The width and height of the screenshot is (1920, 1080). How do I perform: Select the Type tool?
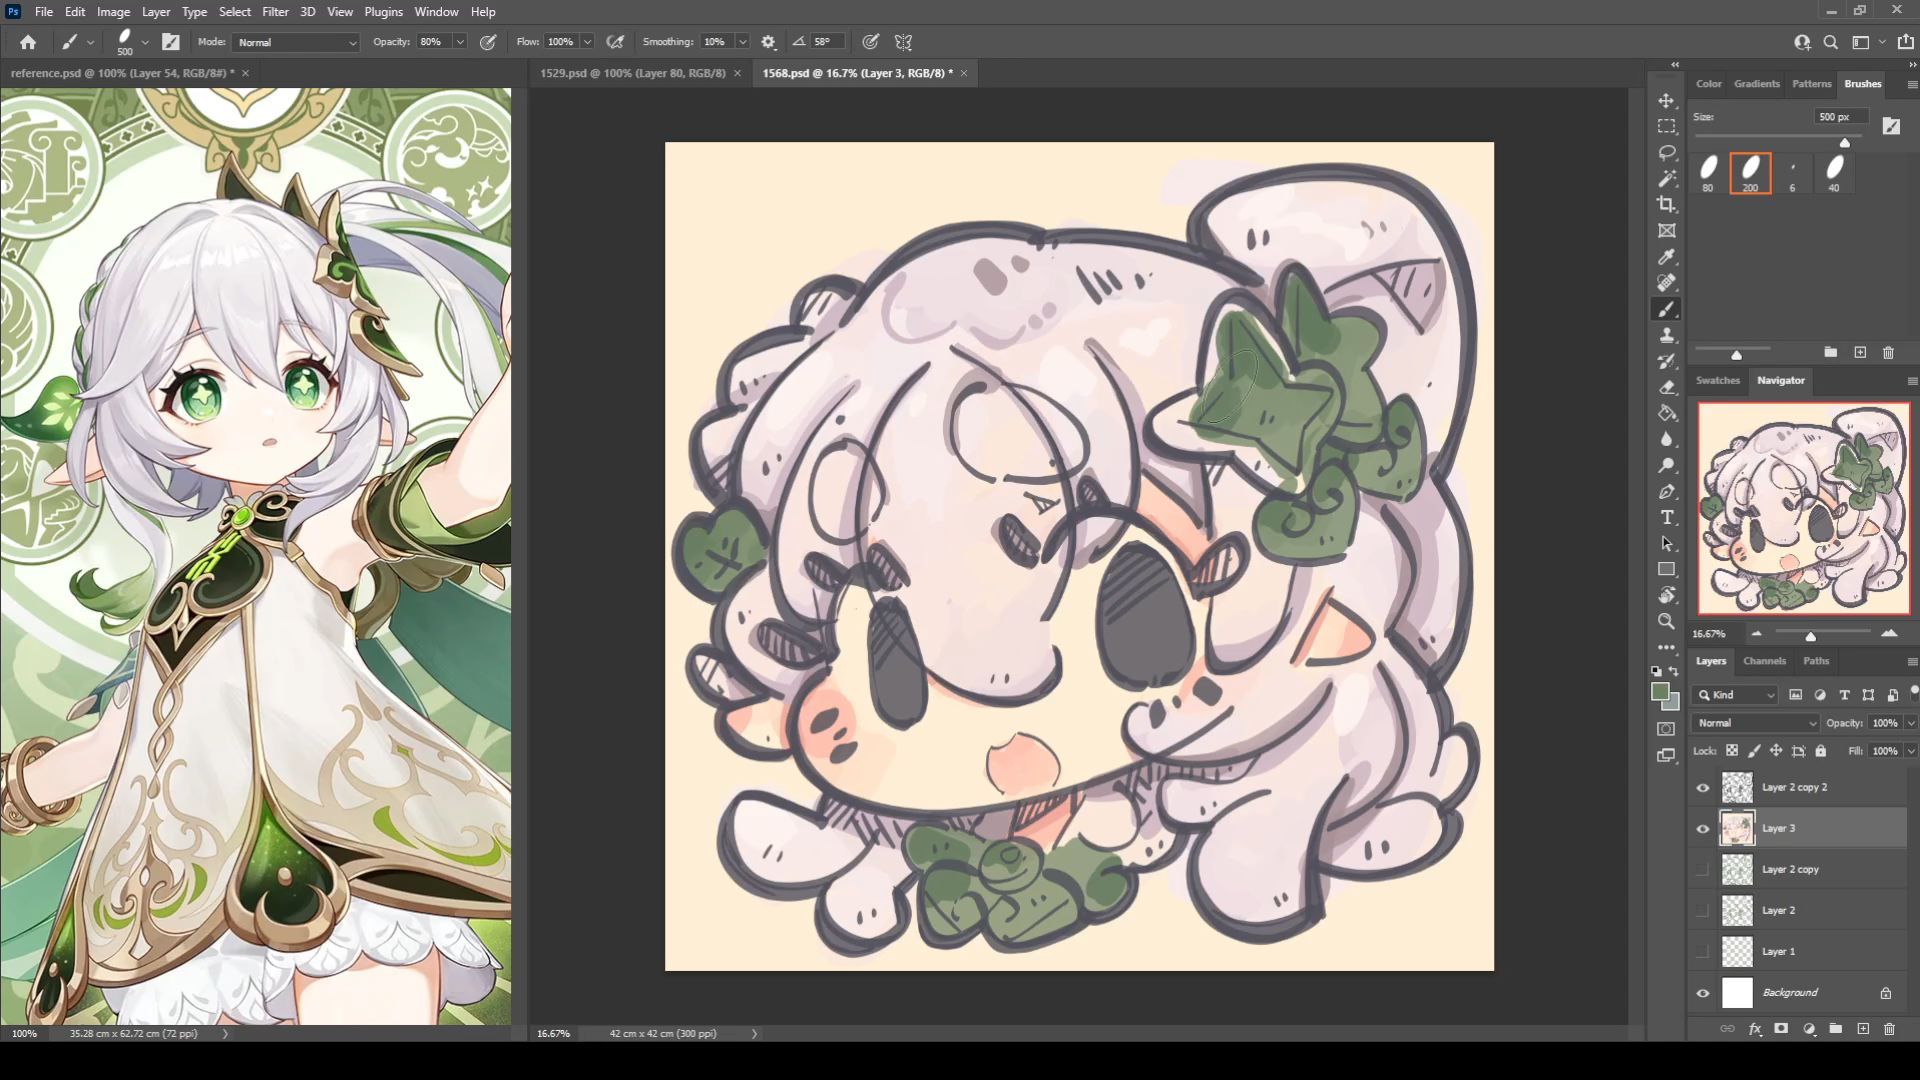(x=1667, y=517)
